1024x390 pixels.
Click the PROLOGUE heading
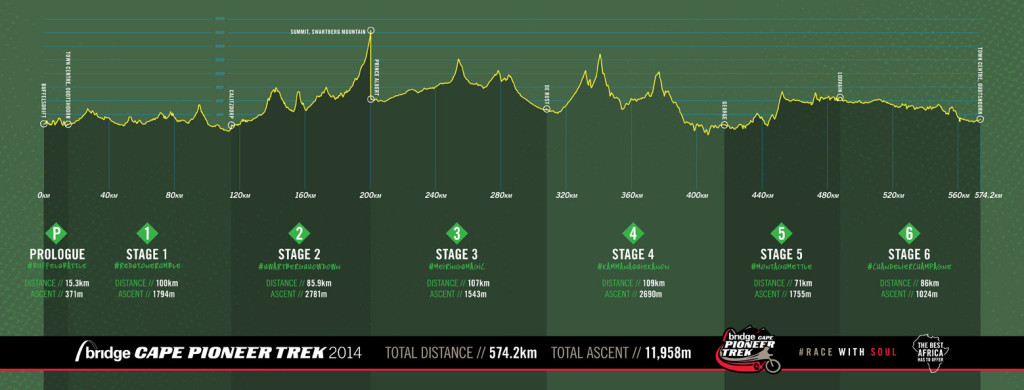57,254
